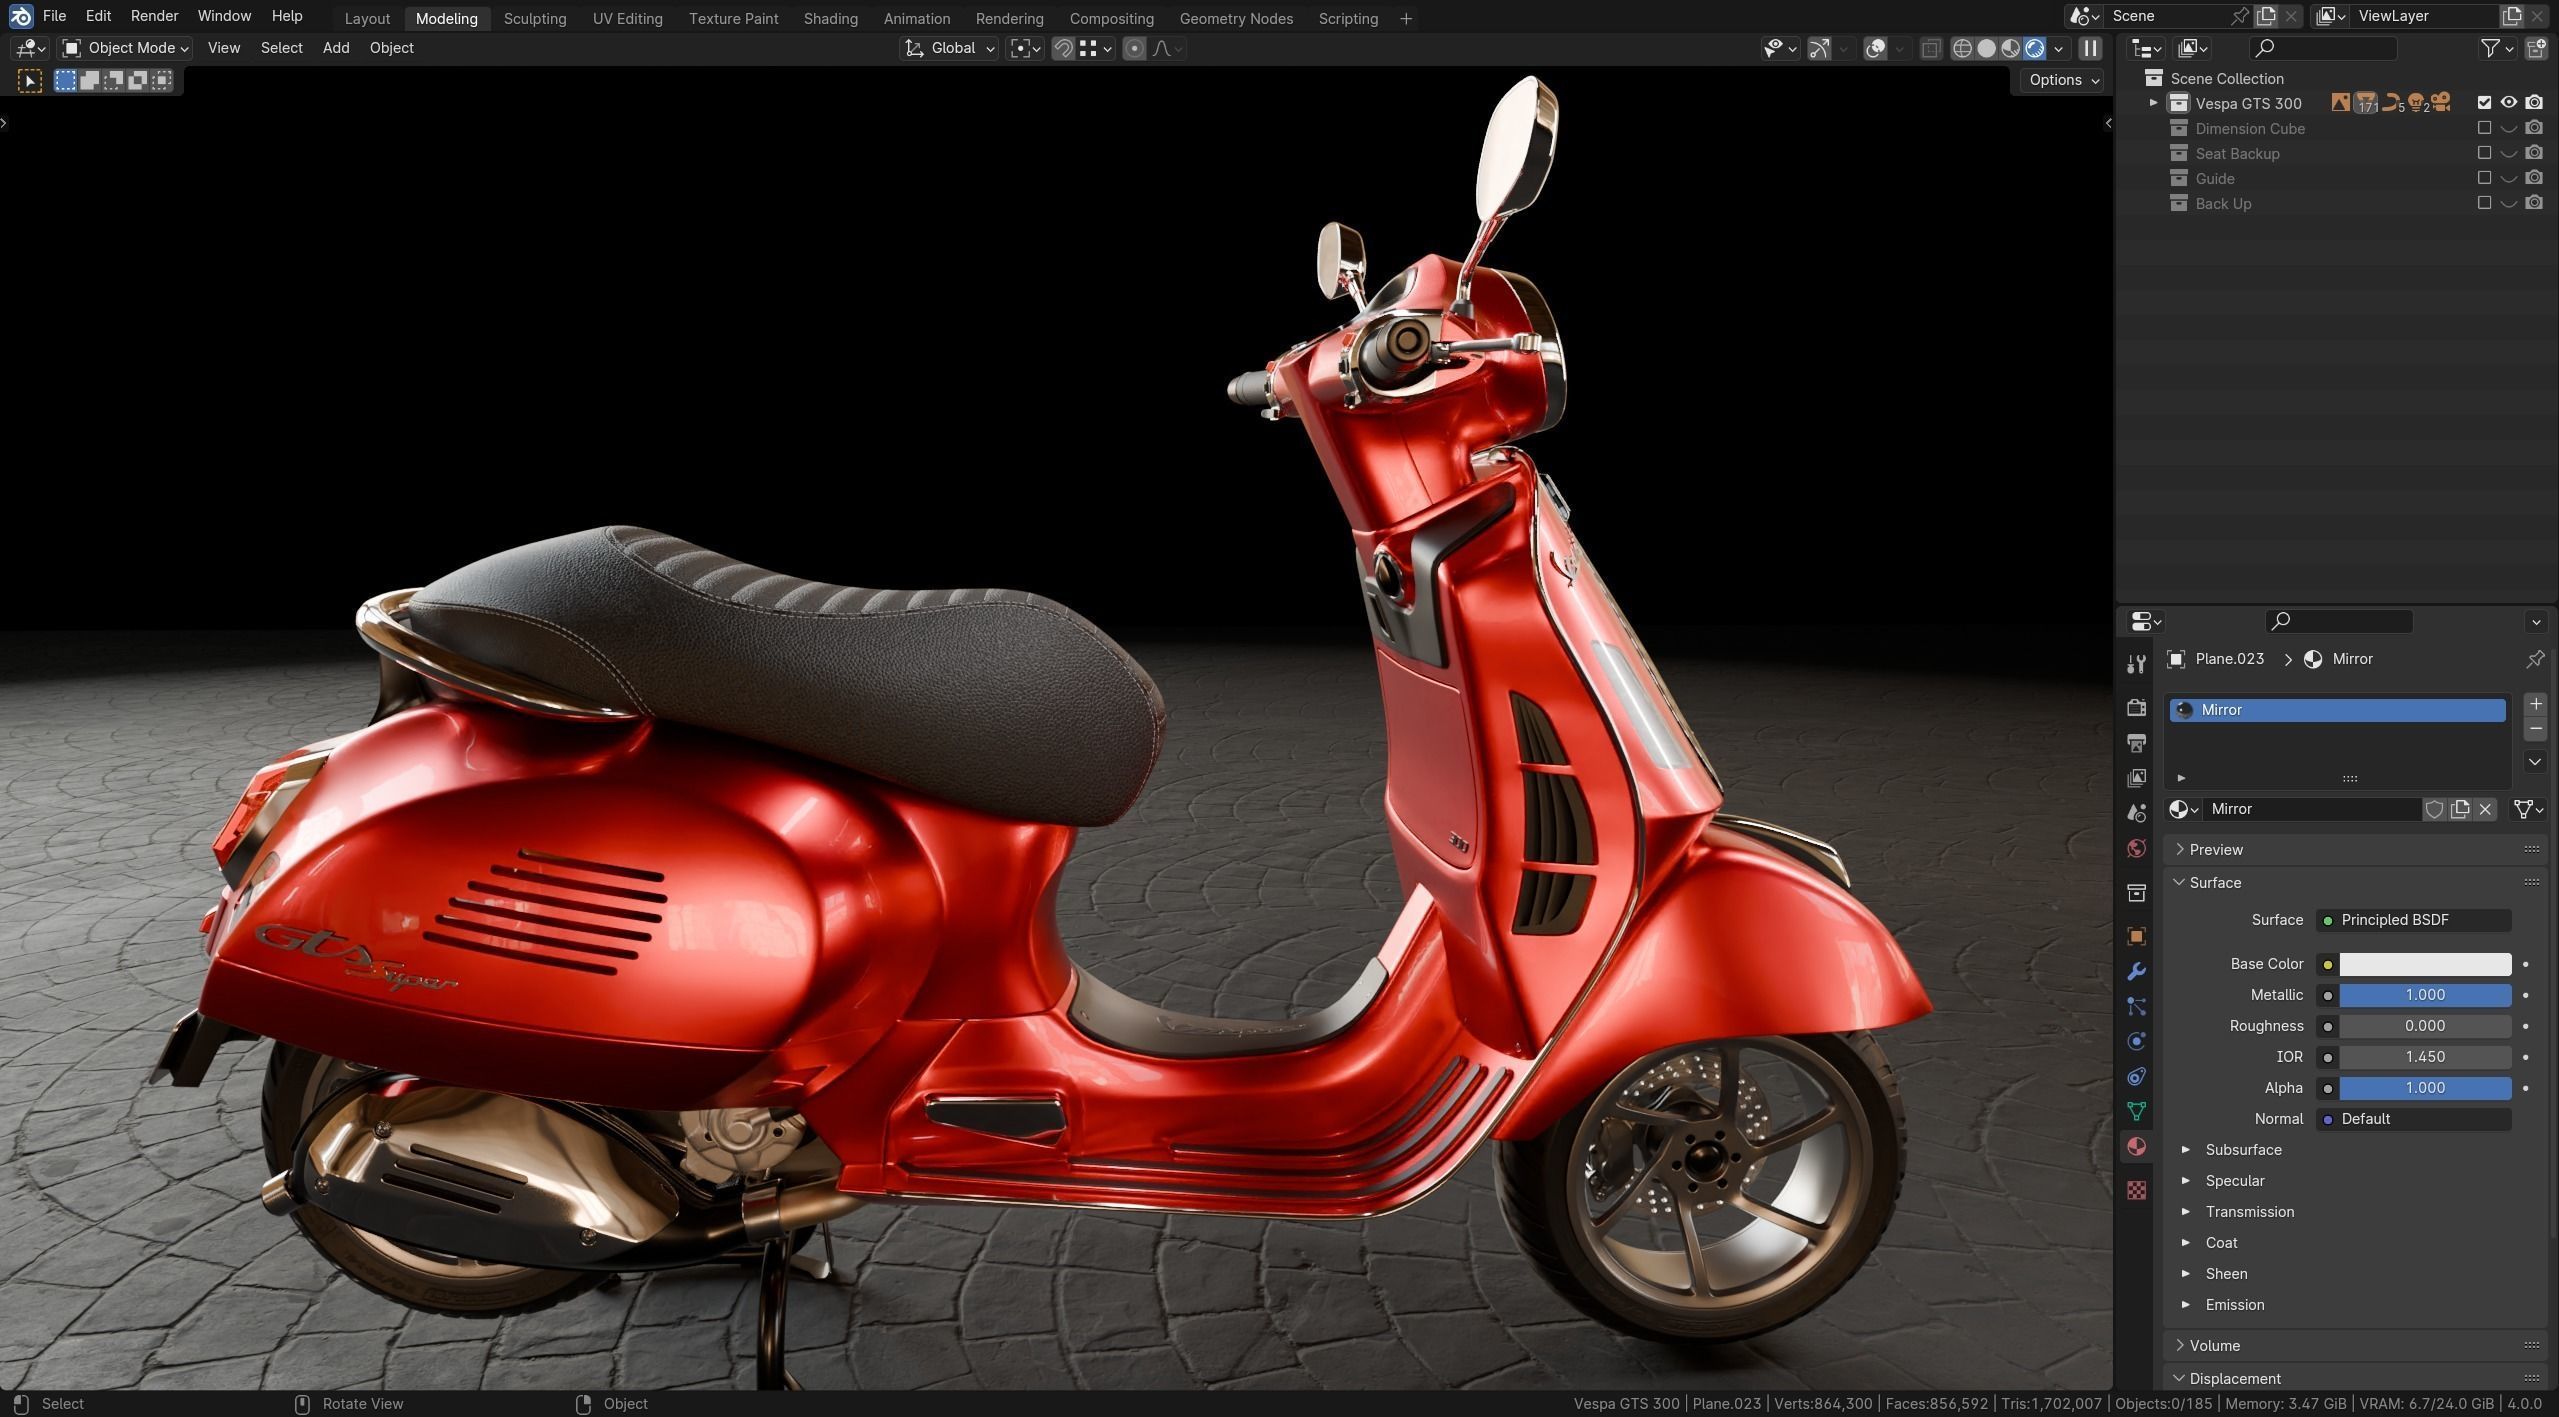The height and width of the screenshot is (1417, 2559).
Task: Toggle snapping magnet in header
Action: pyautogui.click(x=1064, y=48)
